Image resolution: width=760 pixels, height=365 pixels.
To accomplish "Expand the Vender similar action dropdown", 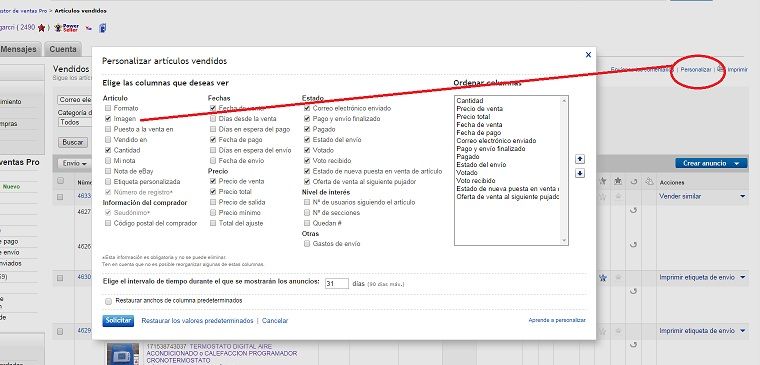I will pos(742,196).
